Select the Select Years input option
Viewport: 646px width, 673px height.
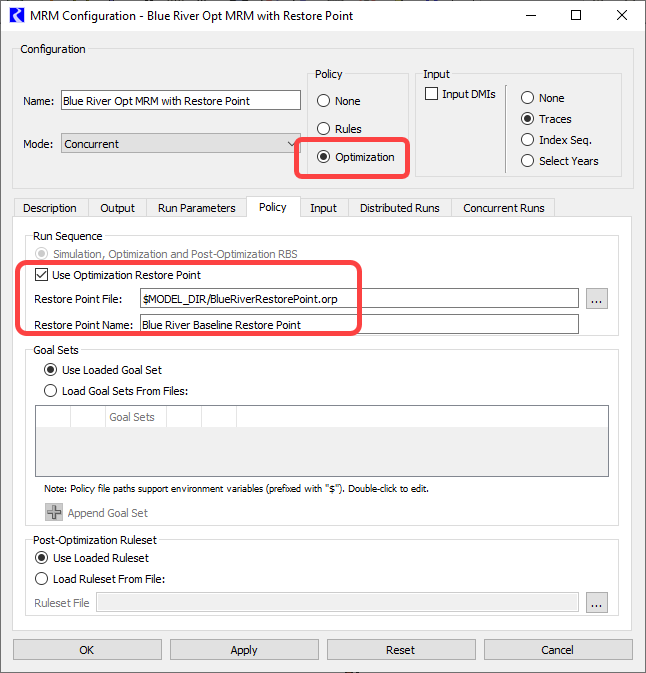pyautogui.click(x=527, y=161)
